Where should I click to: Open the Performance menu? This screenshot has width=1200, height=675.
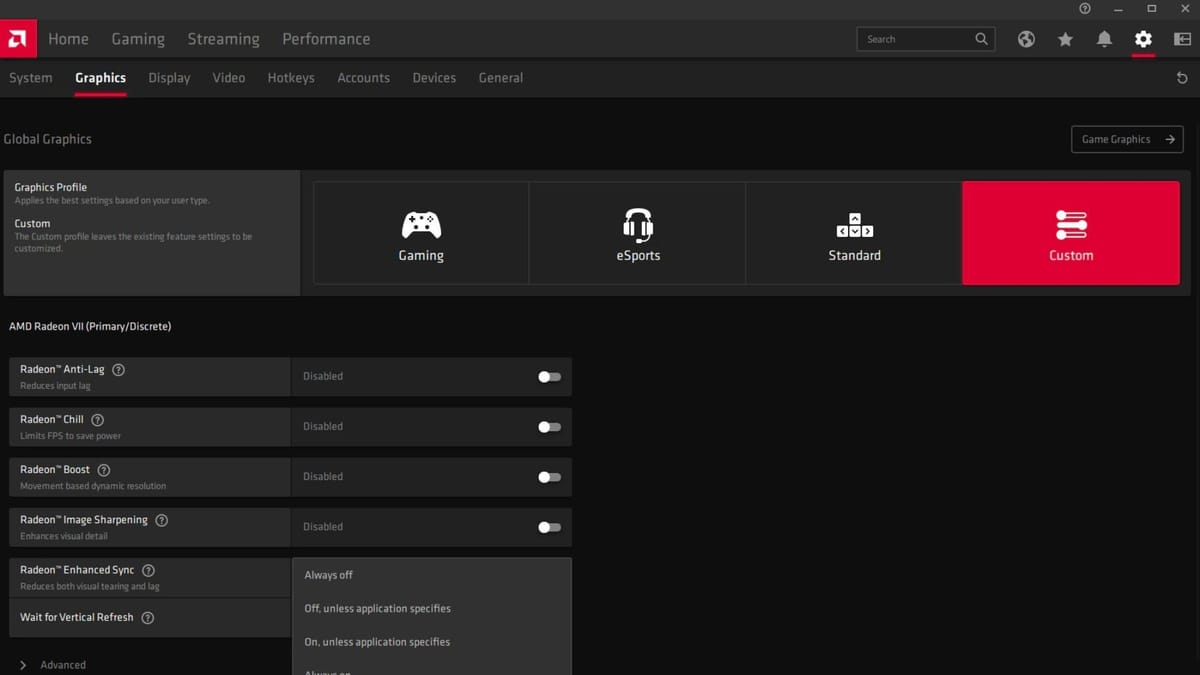click(326, 39)
